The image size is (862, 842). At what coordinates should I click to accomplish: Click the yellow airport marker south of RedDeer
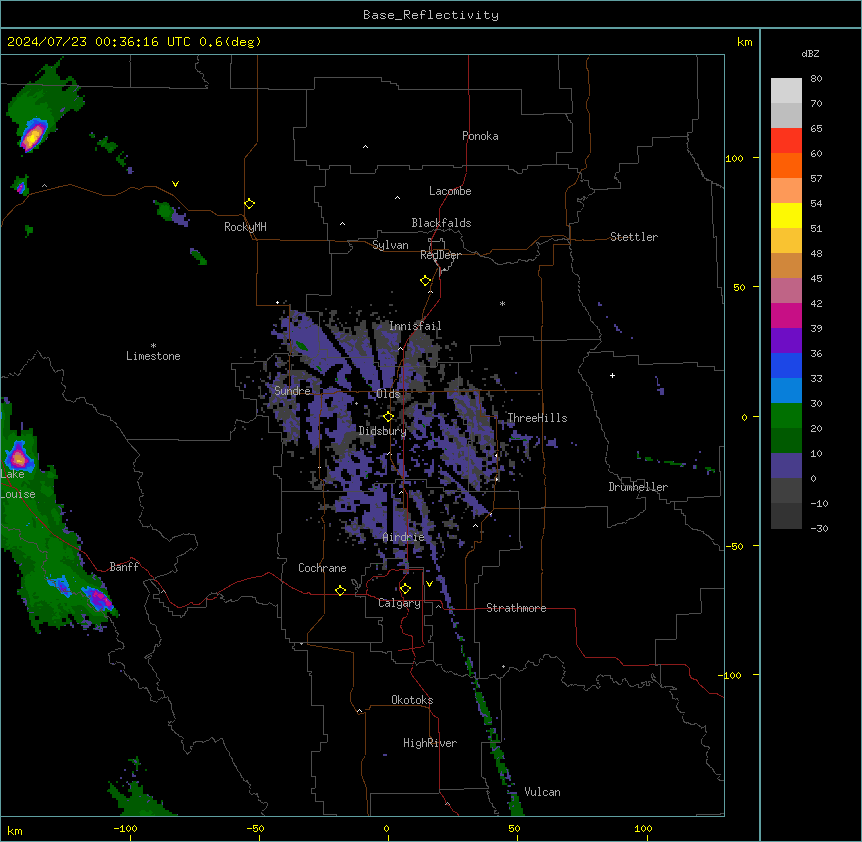pos(425,281)
